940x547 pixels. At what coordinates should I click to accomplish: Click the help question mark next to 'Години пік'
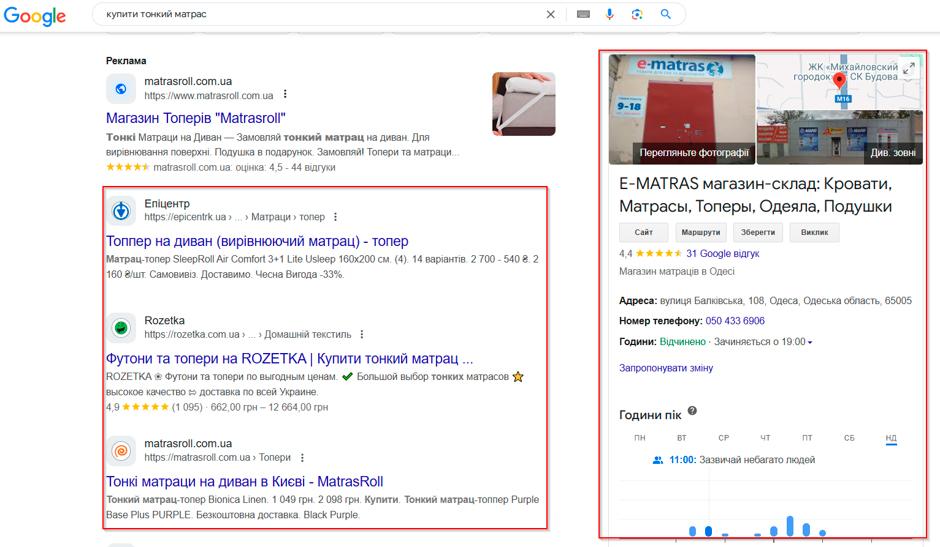click(692, 411)
